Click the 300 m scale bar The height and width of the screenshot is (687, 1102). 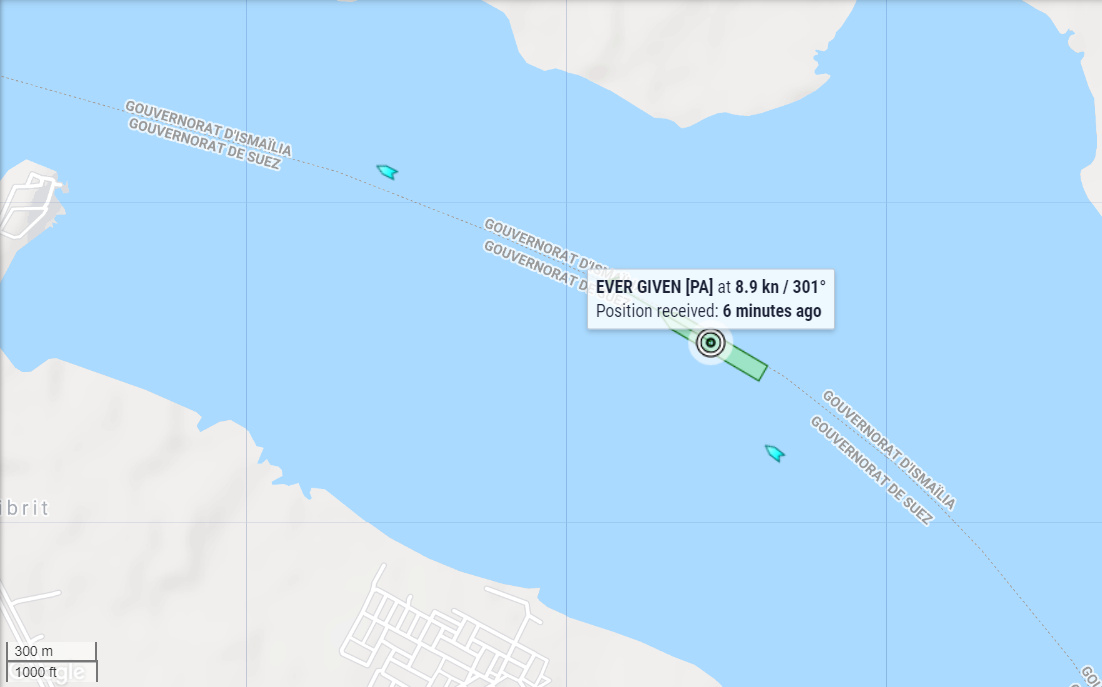[51, 651]
